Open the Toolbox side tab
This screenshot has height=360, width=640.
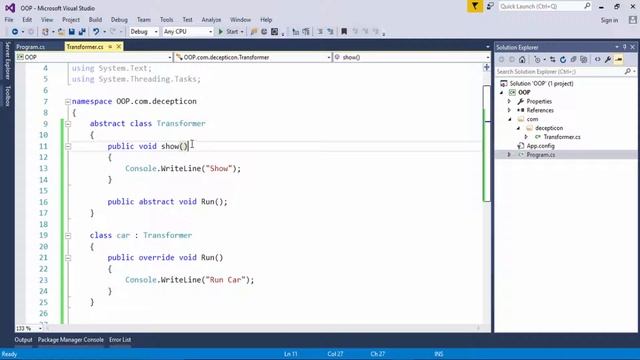(7, 96)
